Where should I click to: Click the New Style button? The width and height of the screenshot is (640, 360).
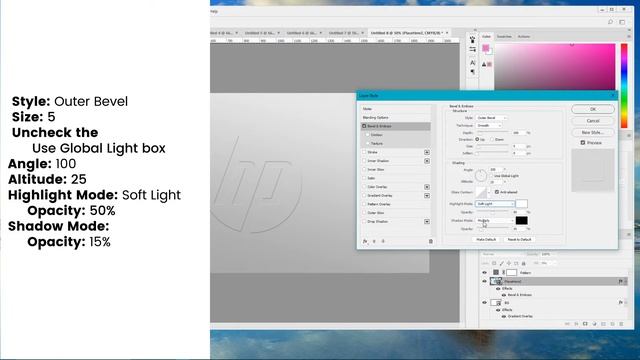pyautogui.click(x=593, y=132)
